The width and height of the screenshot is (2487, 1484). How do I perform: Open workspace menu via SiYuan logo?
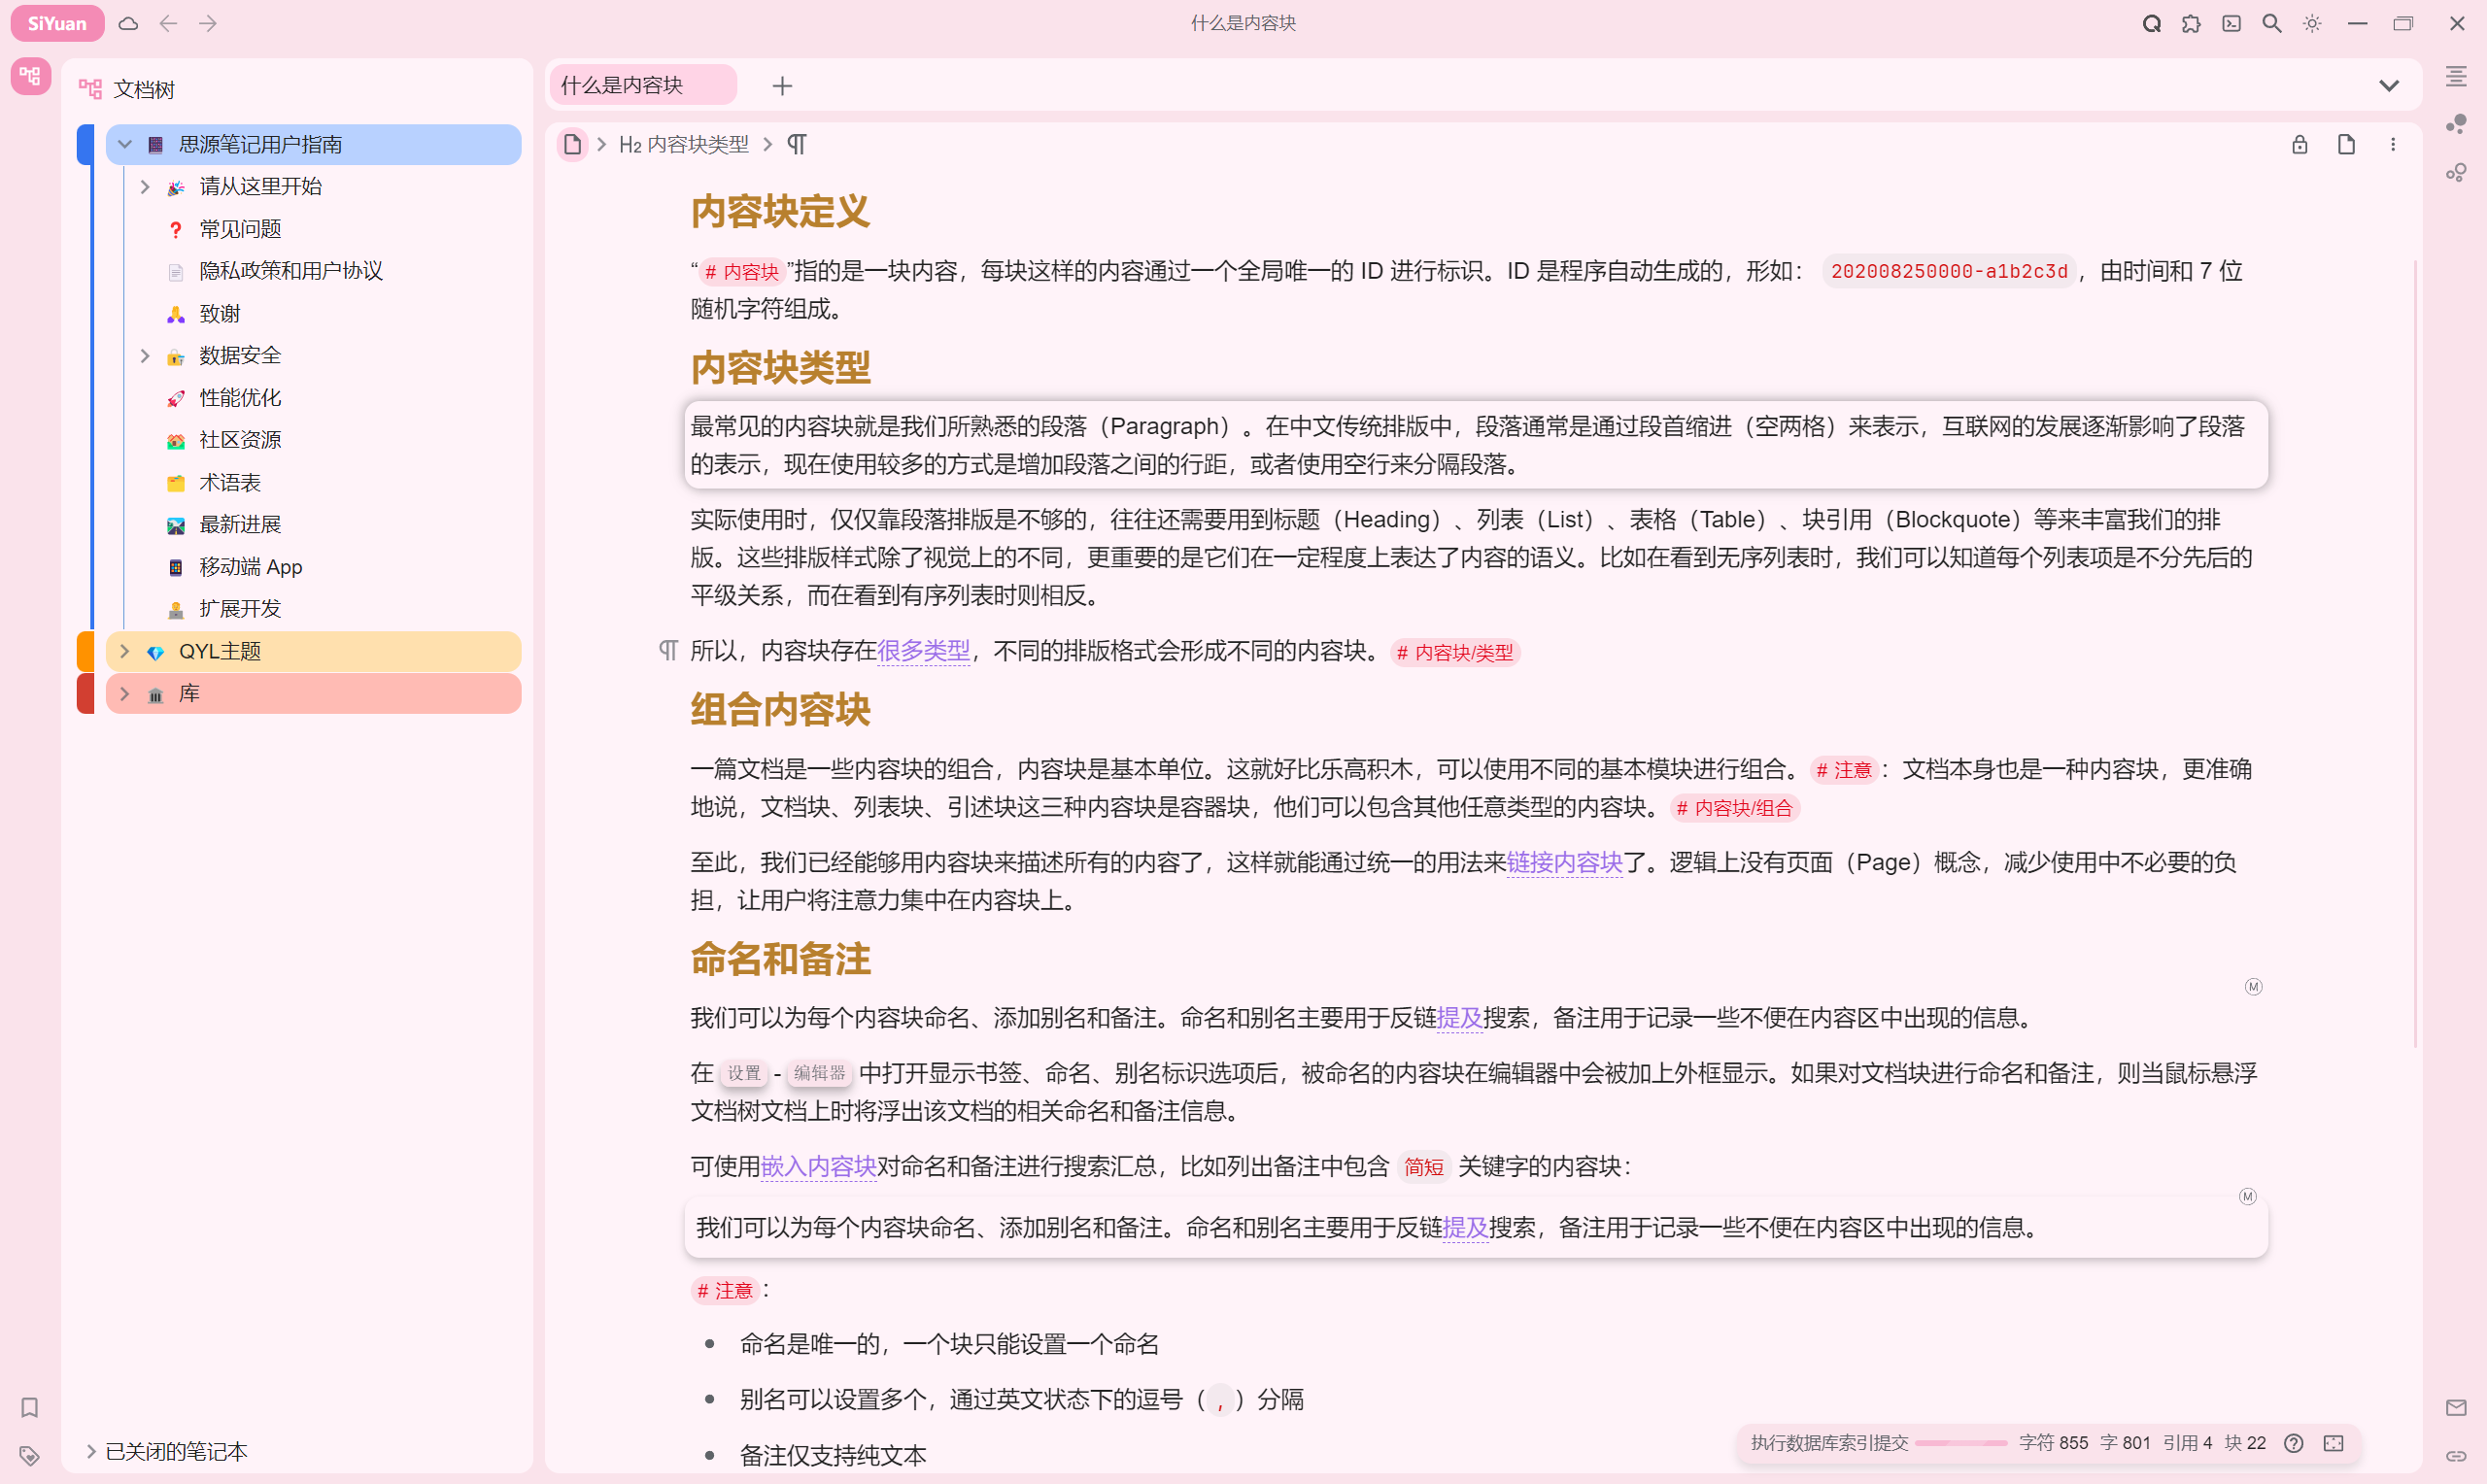tap(57, 23)
